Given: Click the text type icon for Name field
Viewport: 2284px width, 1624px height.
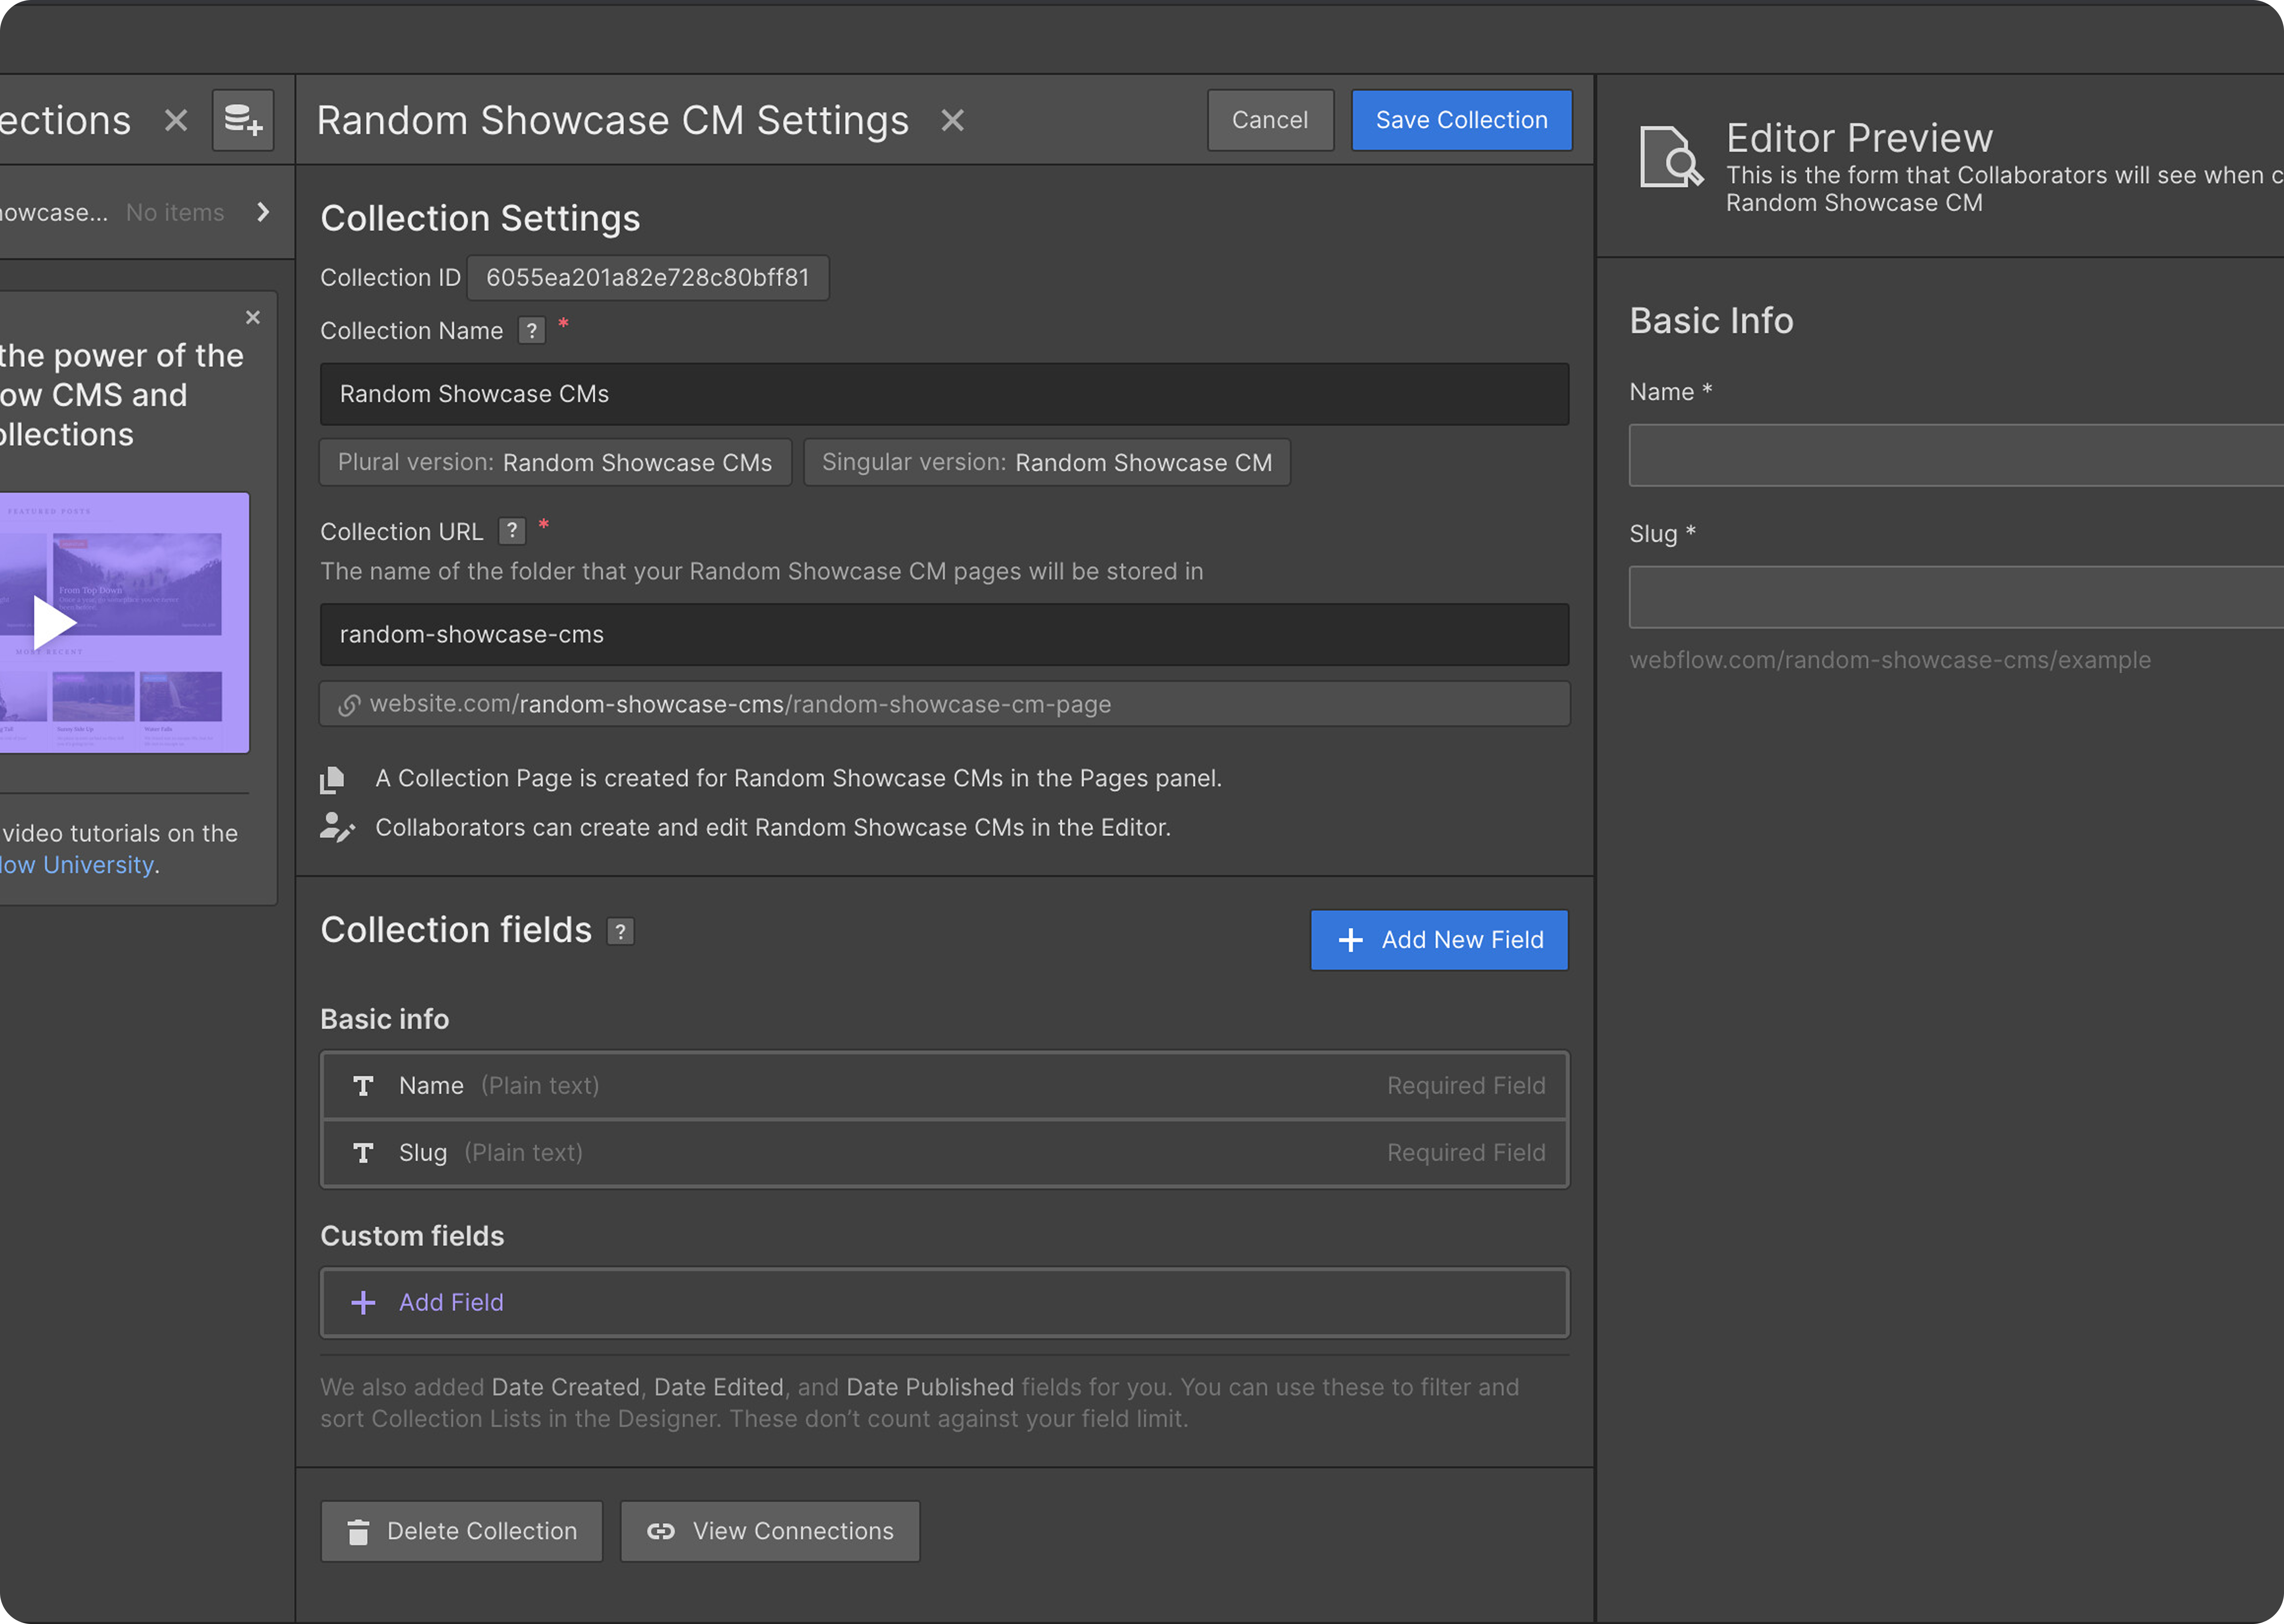Looking at the screenshot, I should tap(363, 1086).
